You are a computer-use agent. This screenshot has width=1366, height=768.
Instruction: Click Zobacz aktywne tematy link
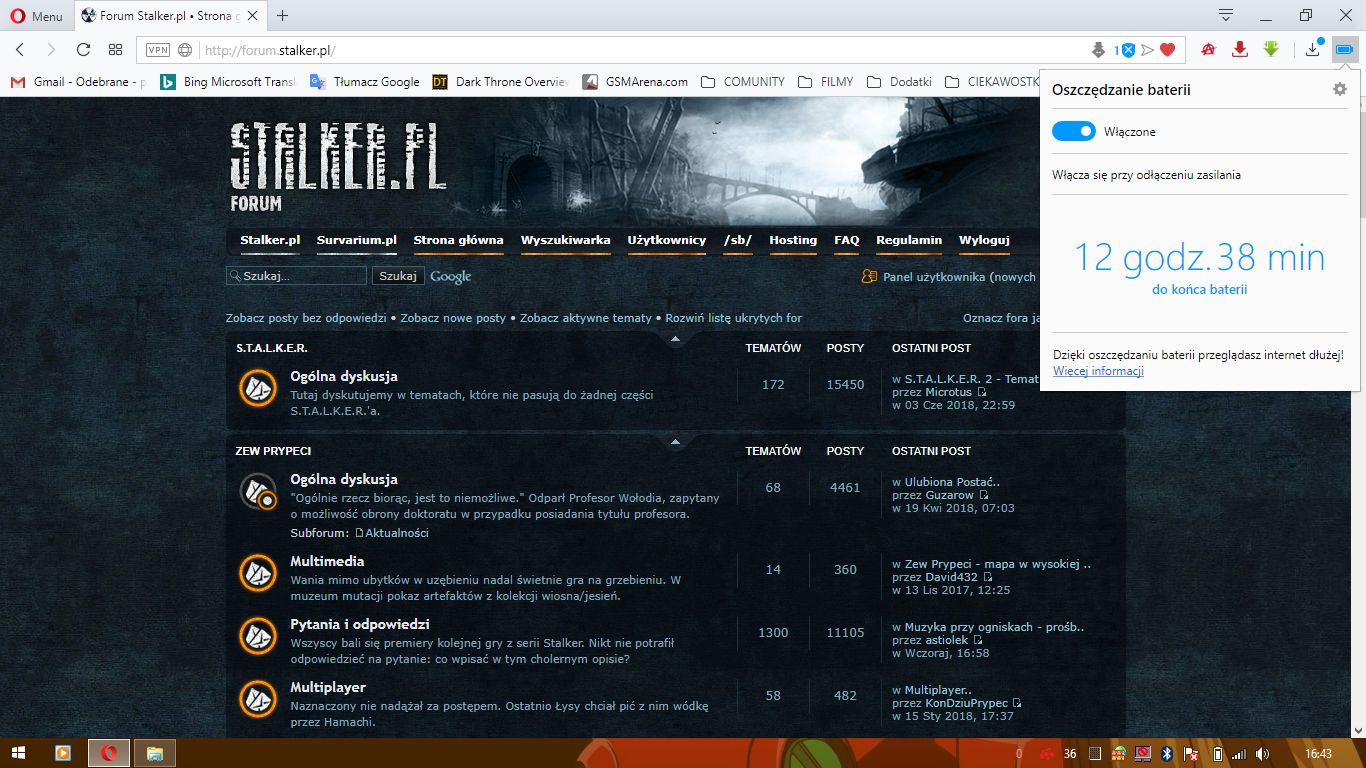point(586,318)
